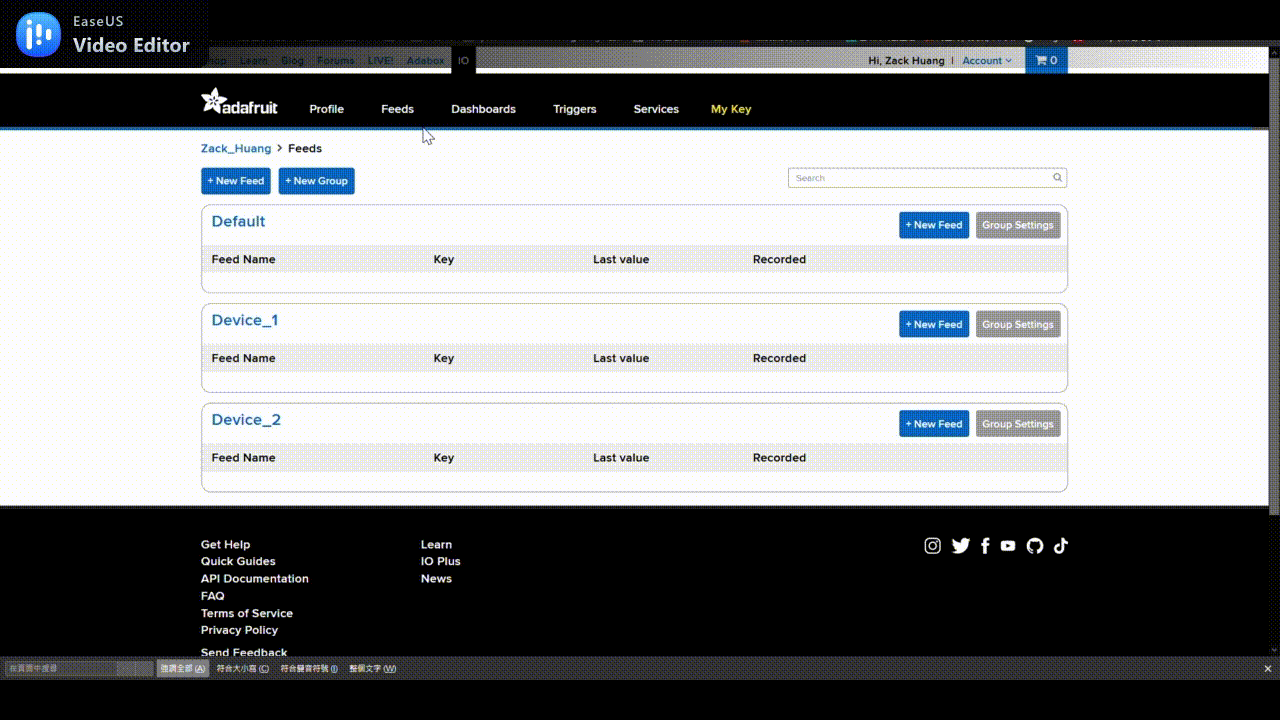This screenshot has width=1280, height=720.
Task: Open Group Settings for Device_2
Action: tap(1018, 424)
